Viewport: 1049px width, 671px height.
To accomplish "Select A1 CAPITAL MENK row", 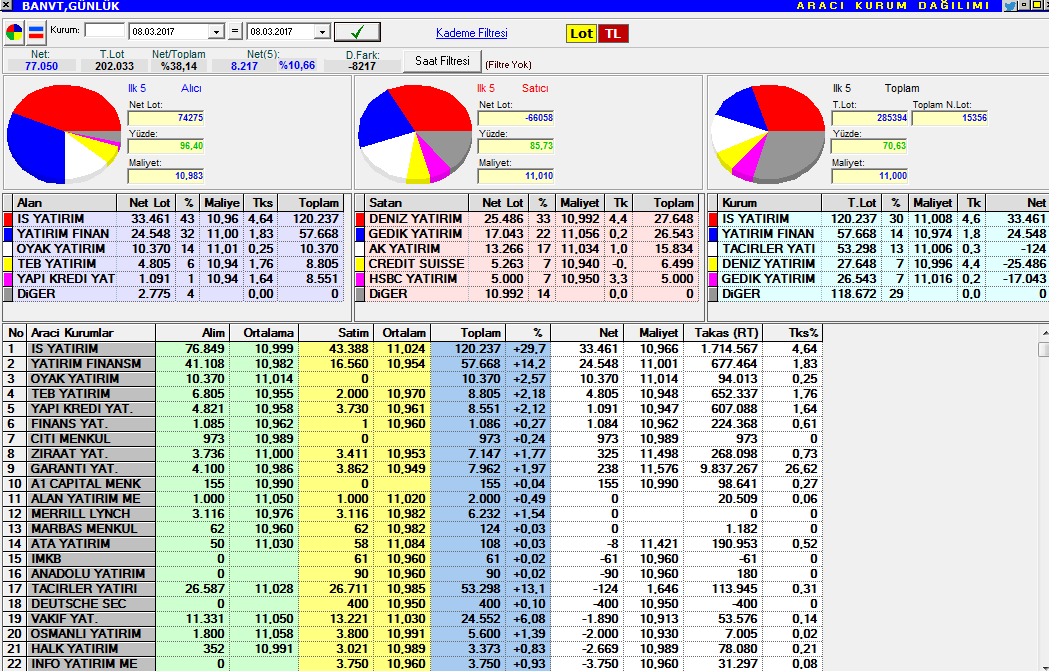I will tap(413, 484).
